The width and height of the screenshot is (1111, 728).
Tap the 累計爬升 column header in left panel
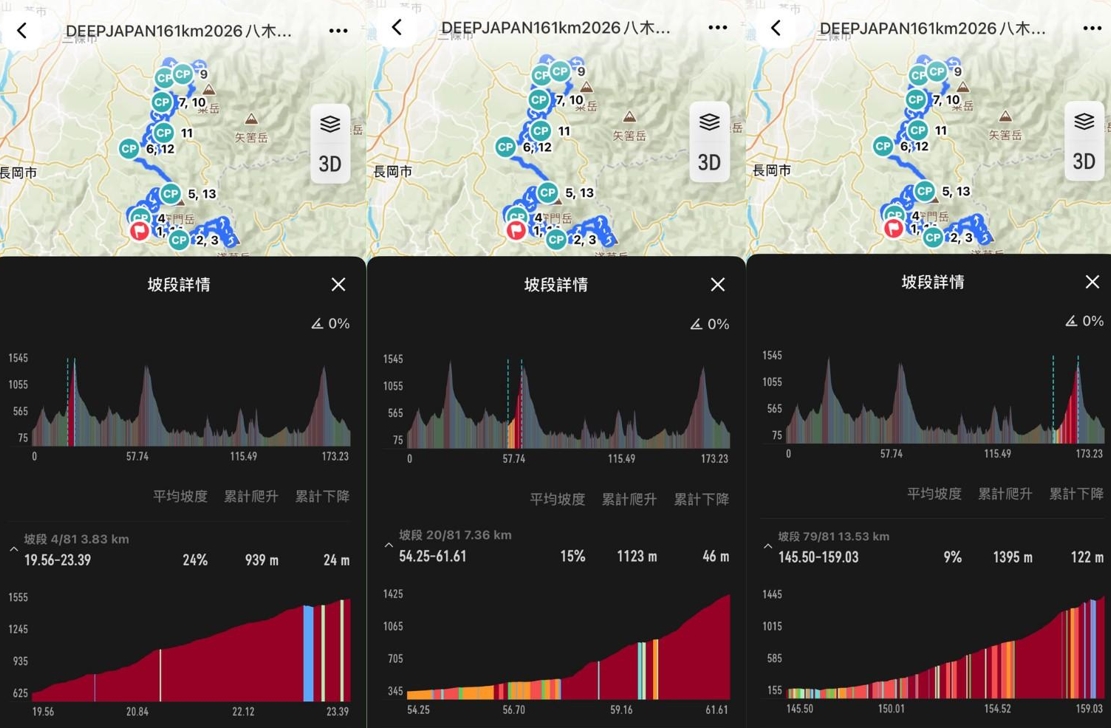pyautogui.click(x=251, y=496)
